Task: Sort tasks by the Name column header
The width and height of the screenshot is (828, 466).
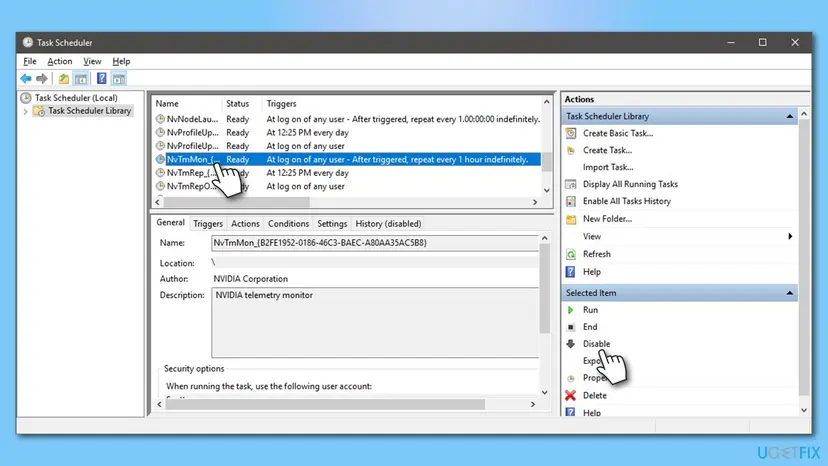Action: tap(187, 104)
